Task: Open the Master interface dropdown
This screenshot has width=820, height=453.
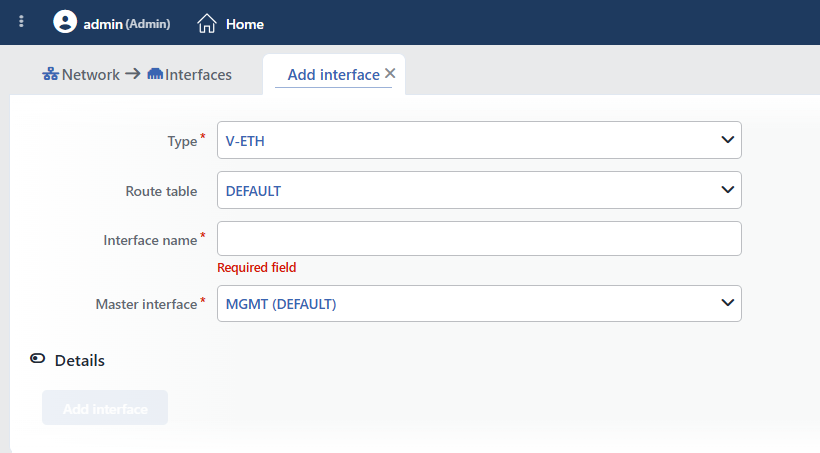Action: coord(479,303)
